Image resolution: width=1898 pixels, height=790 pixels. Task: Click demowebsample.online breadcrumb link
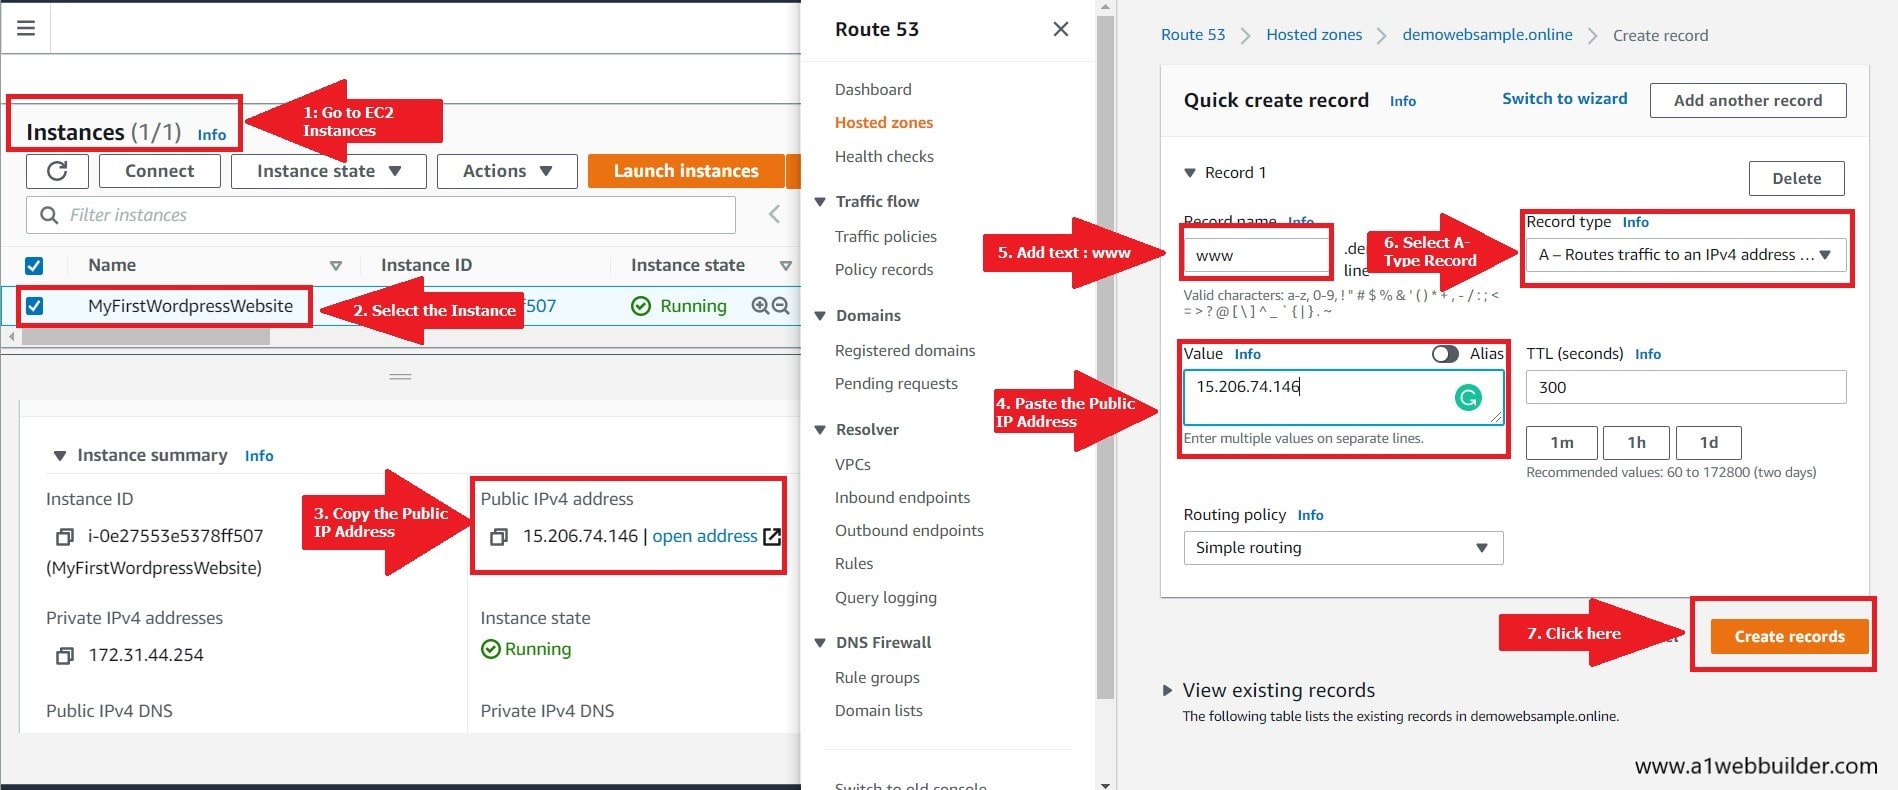(1487, 34)
